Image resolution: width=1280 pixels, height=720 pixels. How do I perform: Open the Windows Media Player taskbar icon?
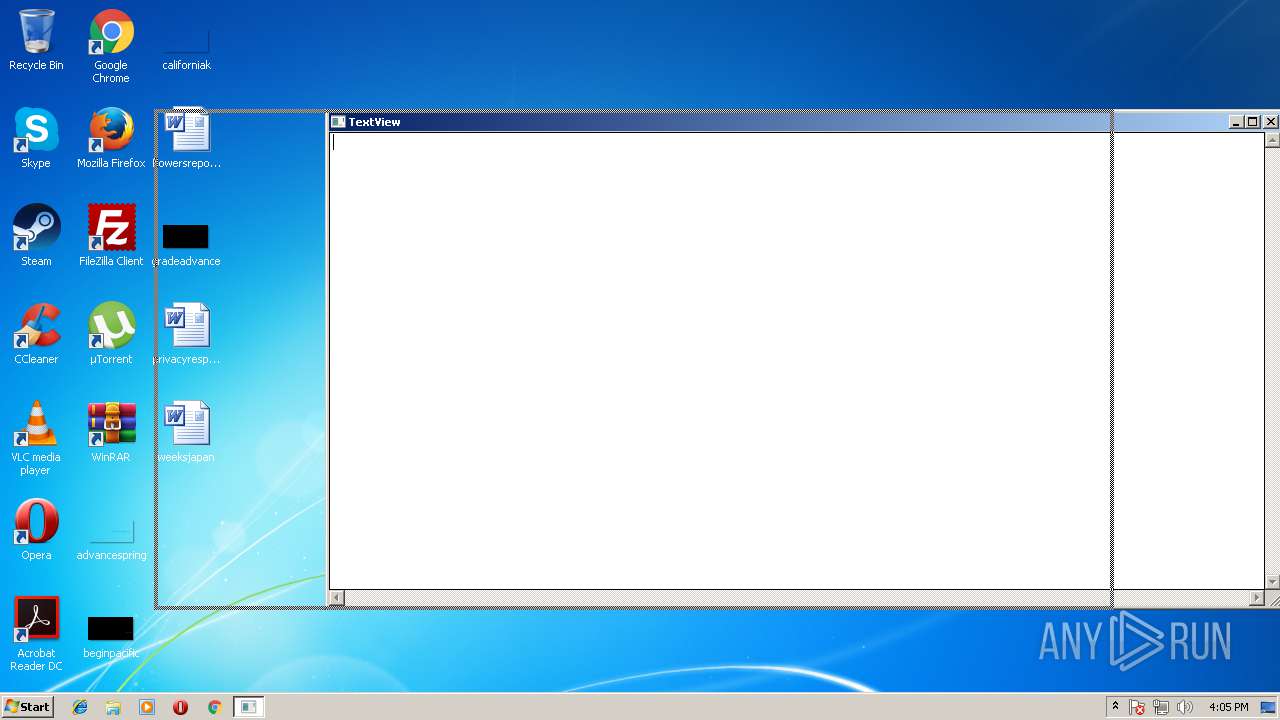click(x=147, y=707)
